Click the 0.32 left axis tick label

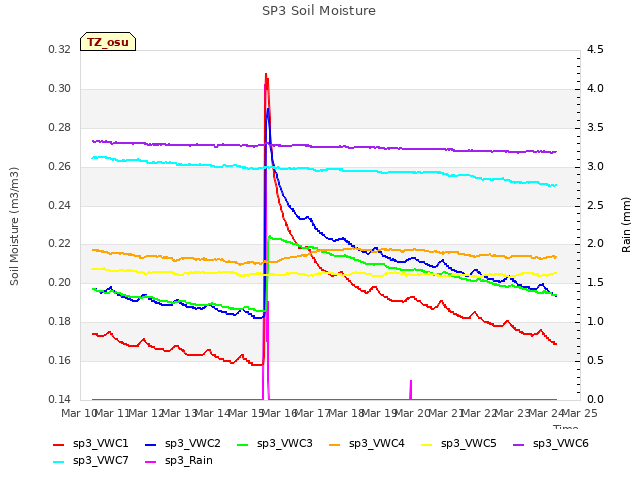click(60, 49)
